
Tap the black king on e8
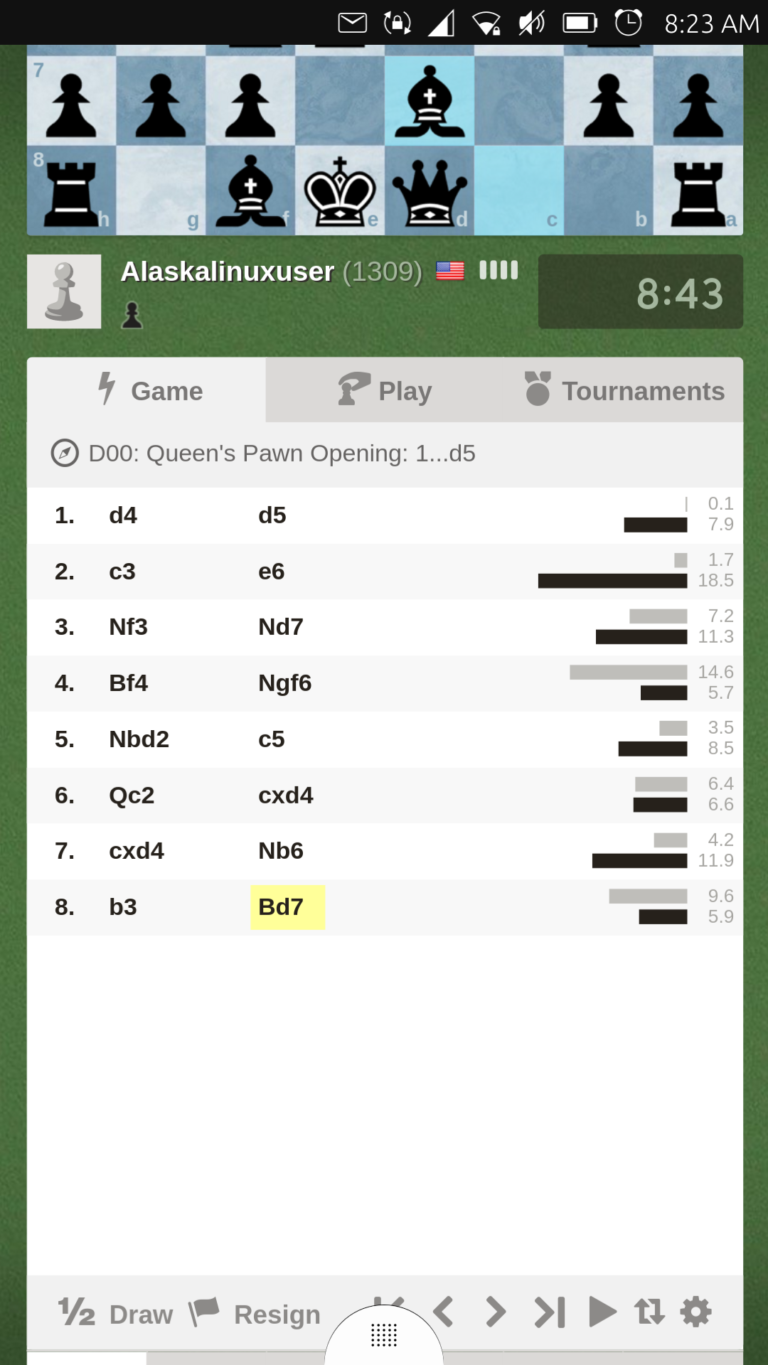340,191
